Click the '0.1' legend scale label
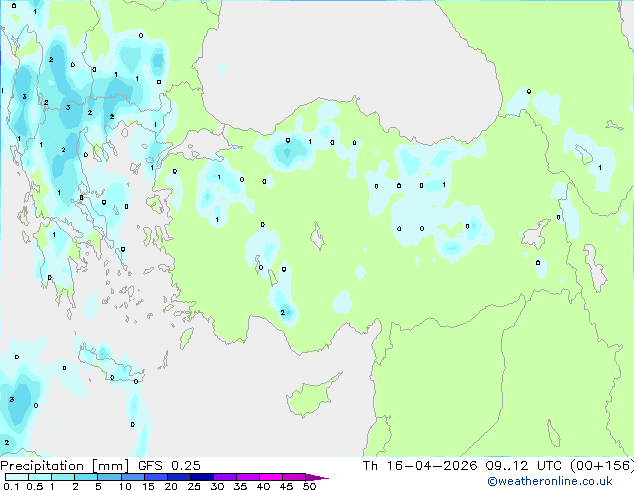Viewport: 634px width, 490px height. point(11,486)
